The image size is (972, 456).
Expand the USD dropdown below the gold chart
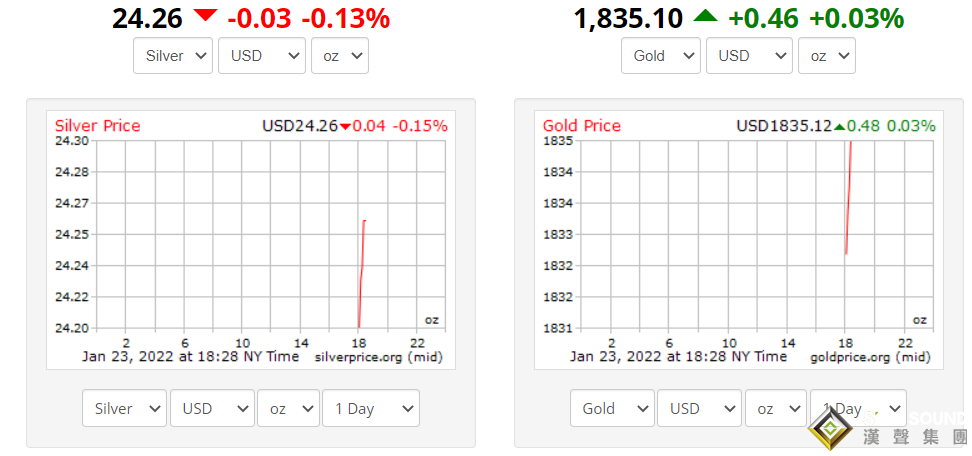pos(701,408)
